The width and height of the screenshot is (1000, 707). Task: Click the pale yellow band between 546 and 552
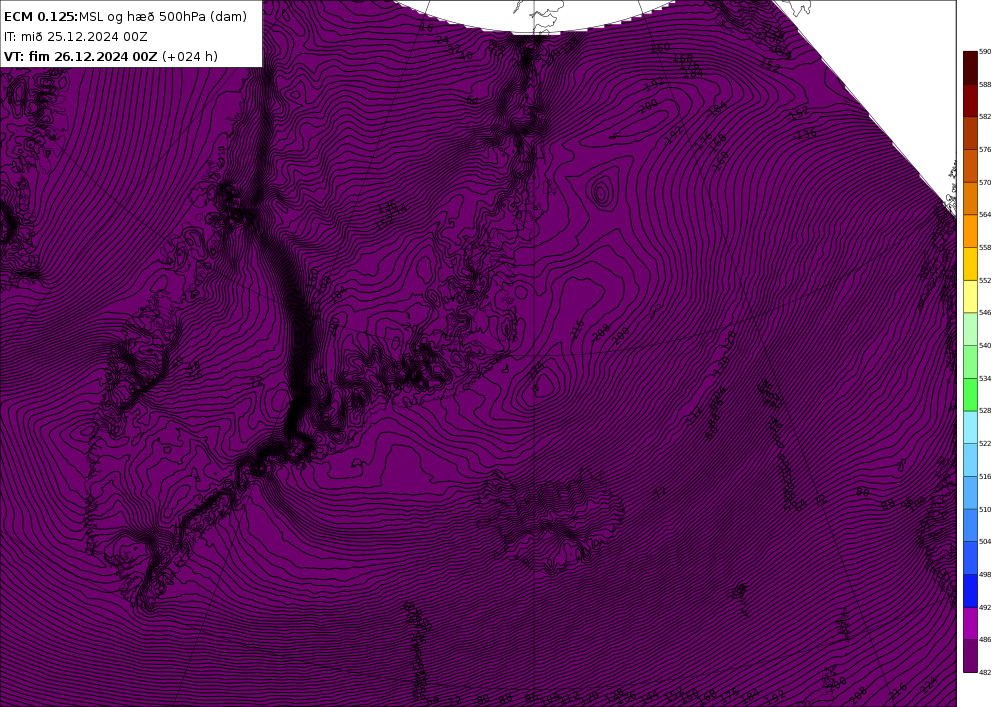click(970, 296)
